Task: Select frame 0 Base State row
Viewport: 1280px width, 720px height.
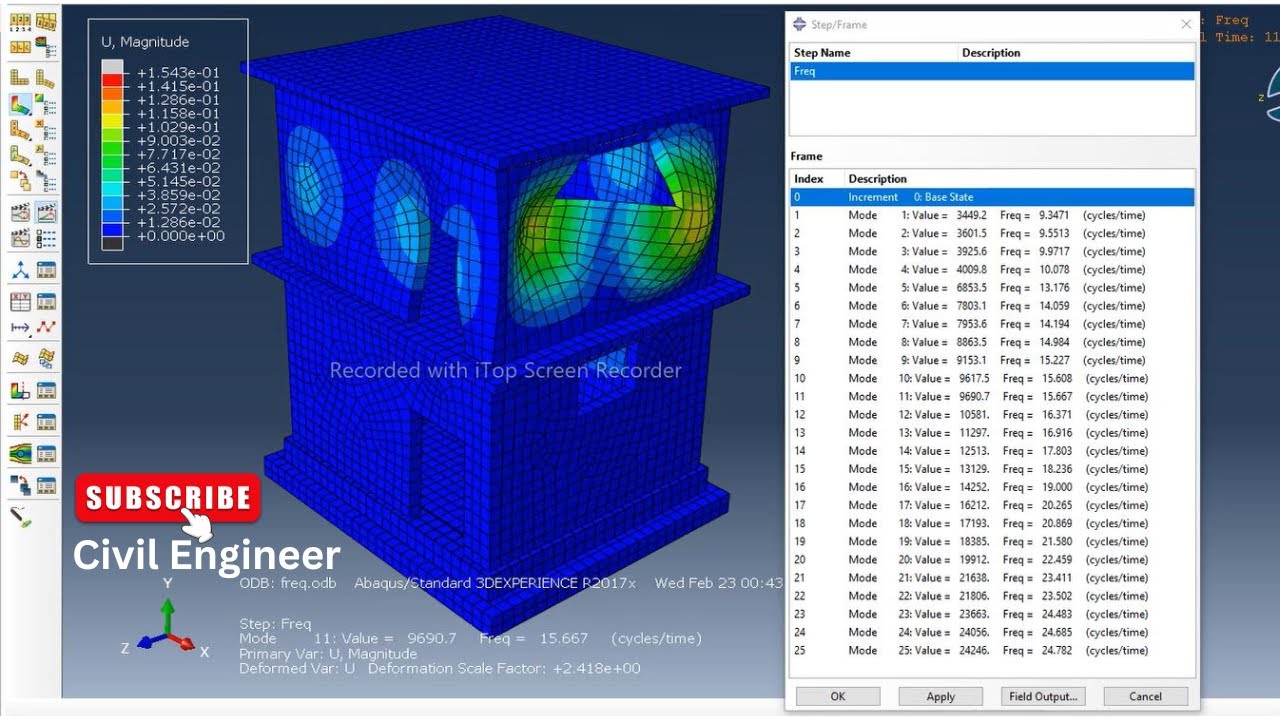Action: click(x=992, y=197)
